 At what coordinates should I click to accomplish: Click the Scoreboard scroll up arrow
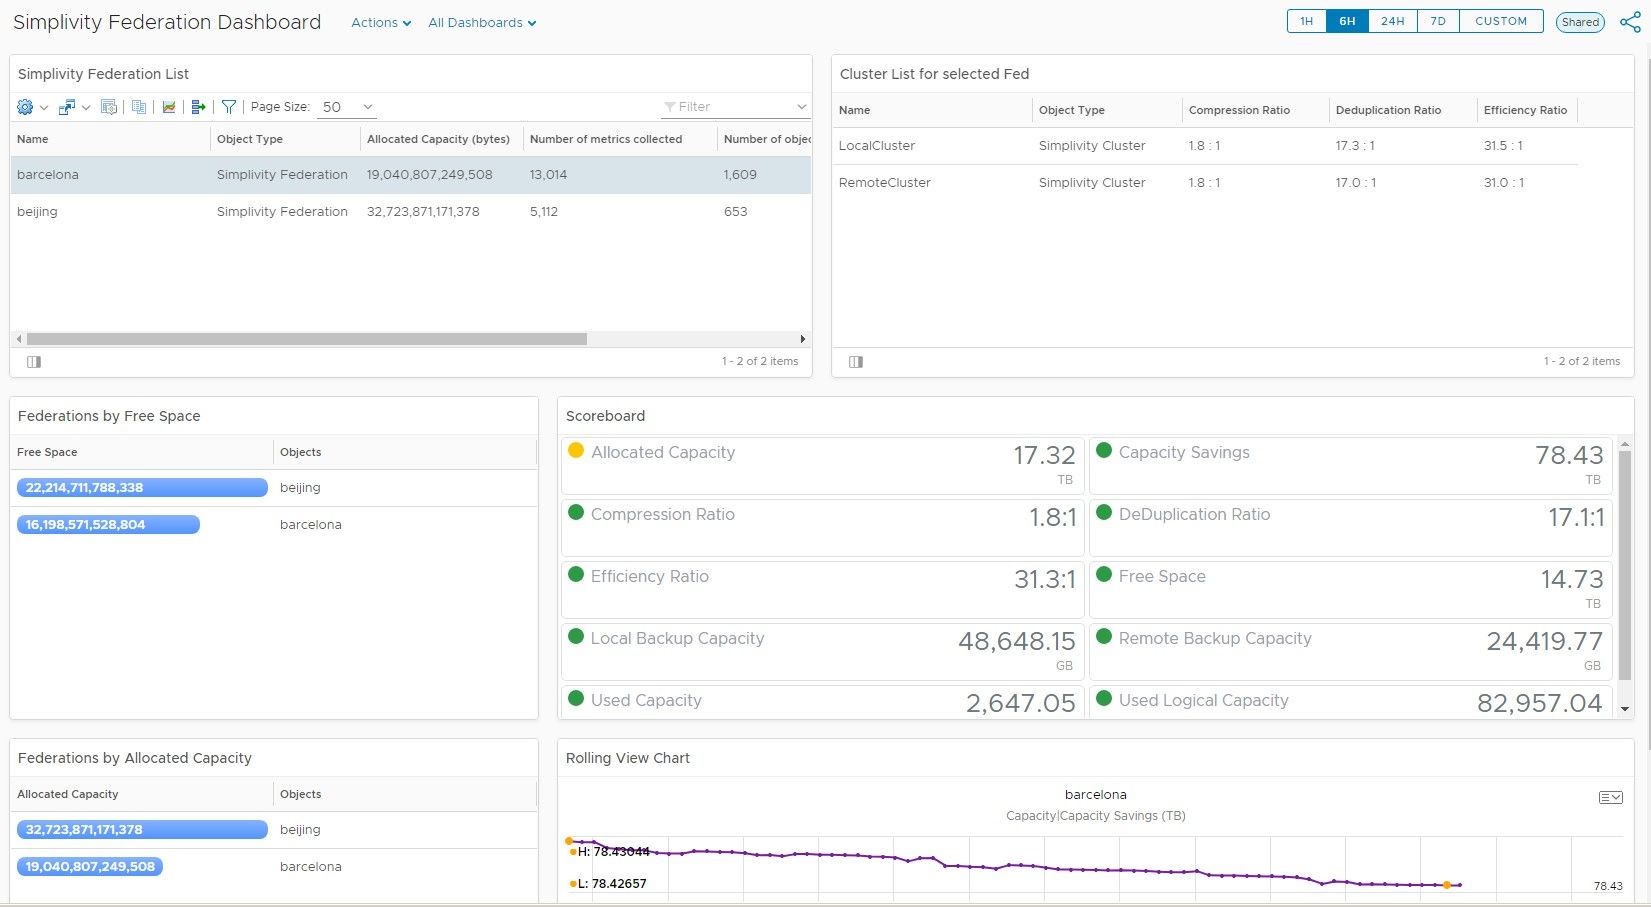pos(1625,444)
